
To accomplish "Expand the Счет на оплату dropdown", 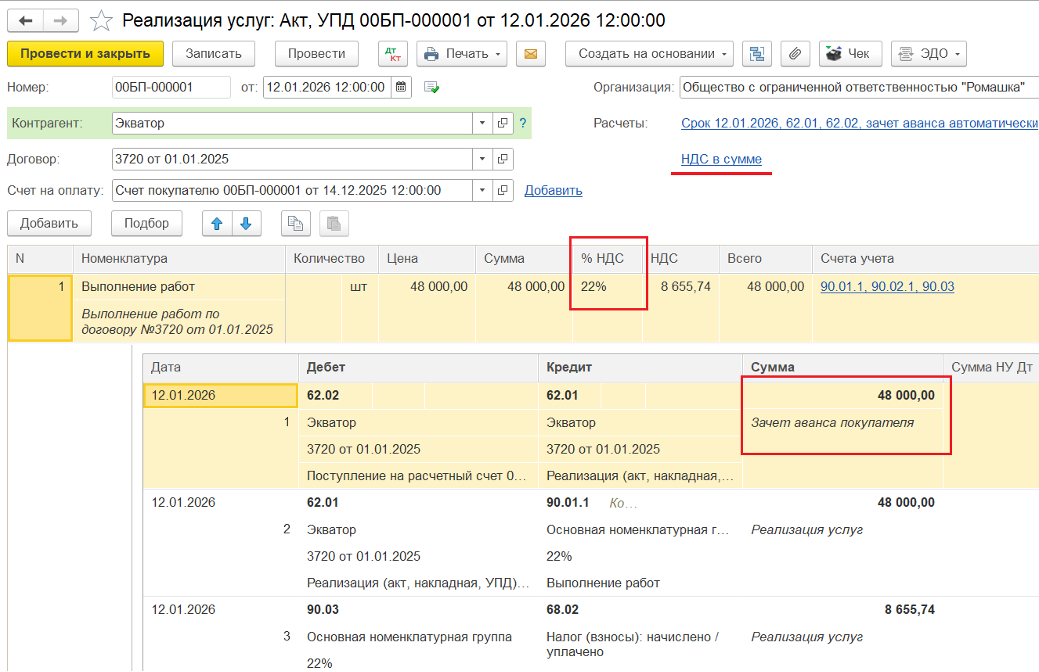I will (x=482, y=190).
